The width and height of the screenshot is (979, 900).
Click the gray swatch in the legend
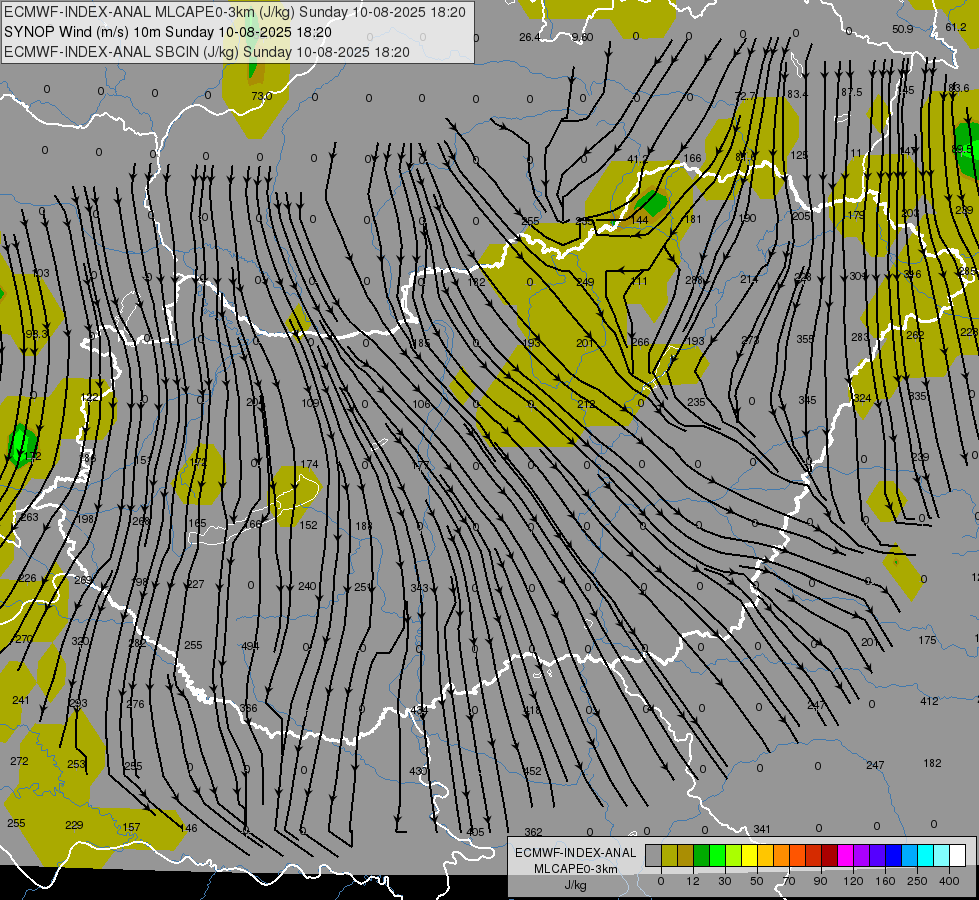[653, 856]
